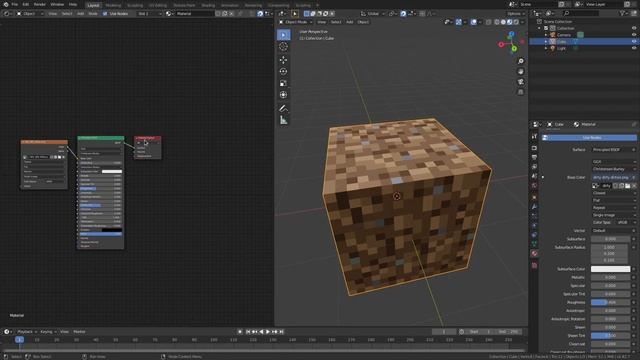Select the Select Box tool in viewport
The height and width of the screenshot is (360, 640).
[x=283, y=35]
